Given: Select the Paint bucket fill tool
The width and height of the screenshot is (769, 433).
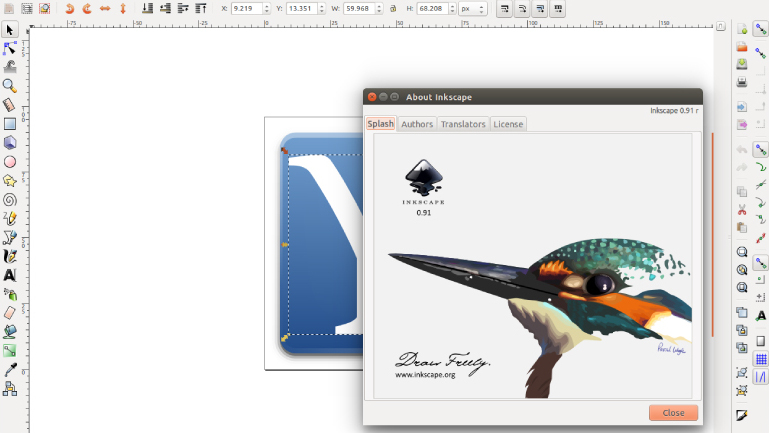Looking at the screenshot, I should tap(9, 332).
